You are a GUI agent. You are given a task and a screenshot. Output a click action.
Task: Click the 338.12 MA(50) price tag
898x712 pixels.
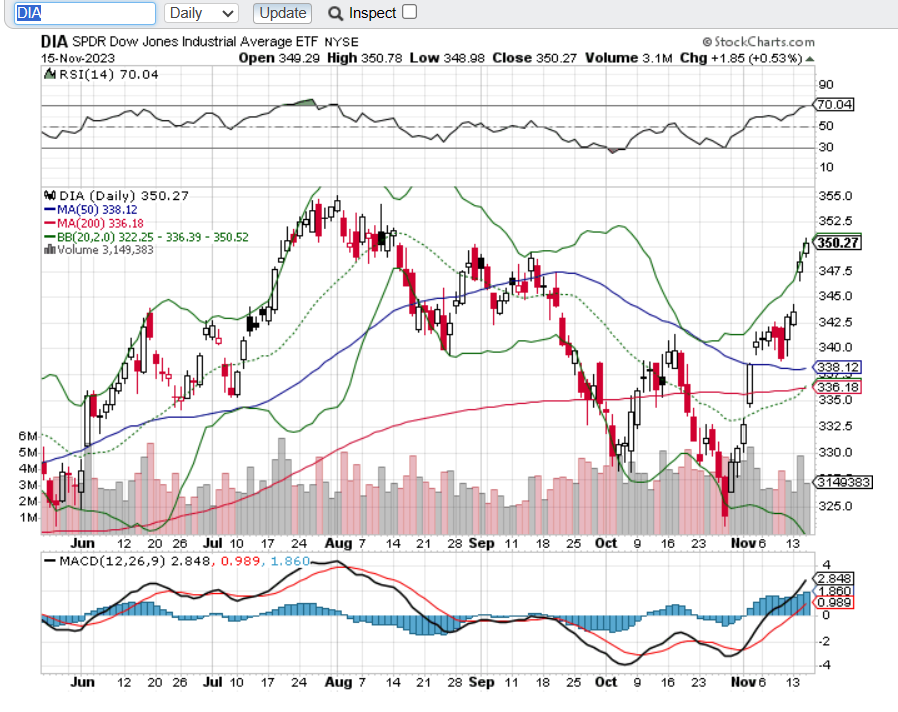[838, 367]
